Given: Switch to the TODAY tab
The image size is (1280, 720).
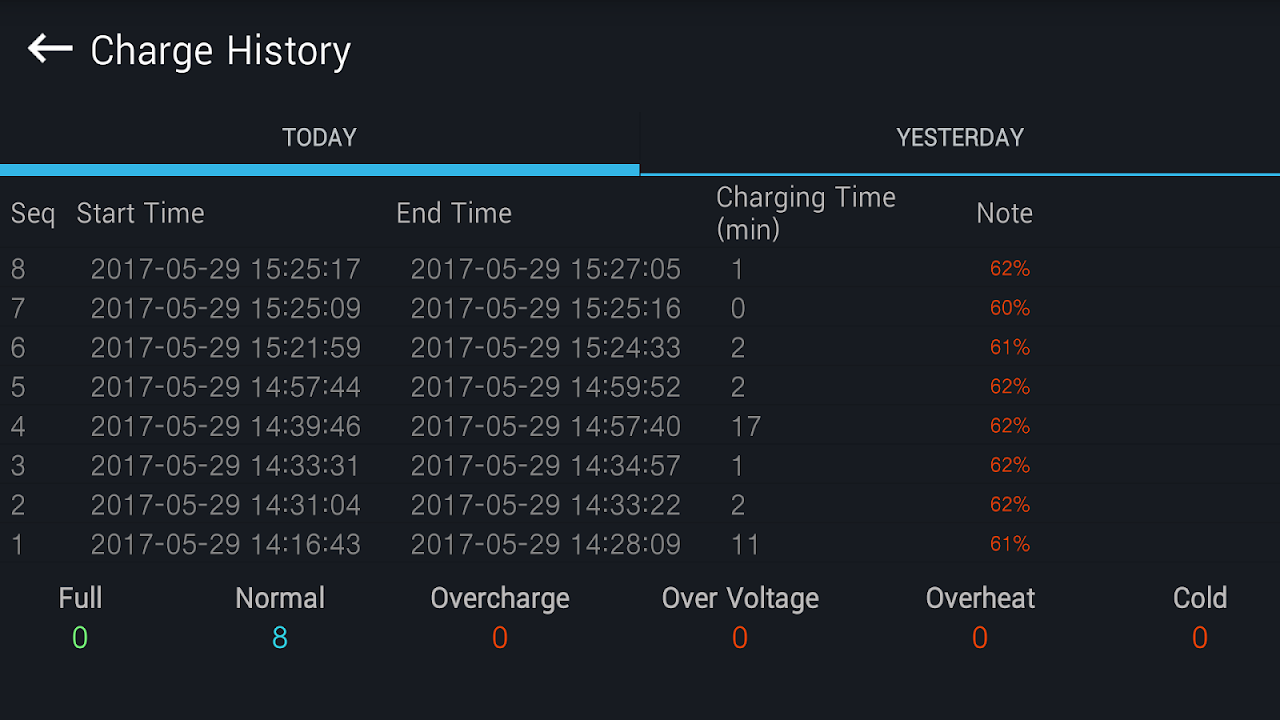Looking at the screenshot, I should (x=319, y=138).
